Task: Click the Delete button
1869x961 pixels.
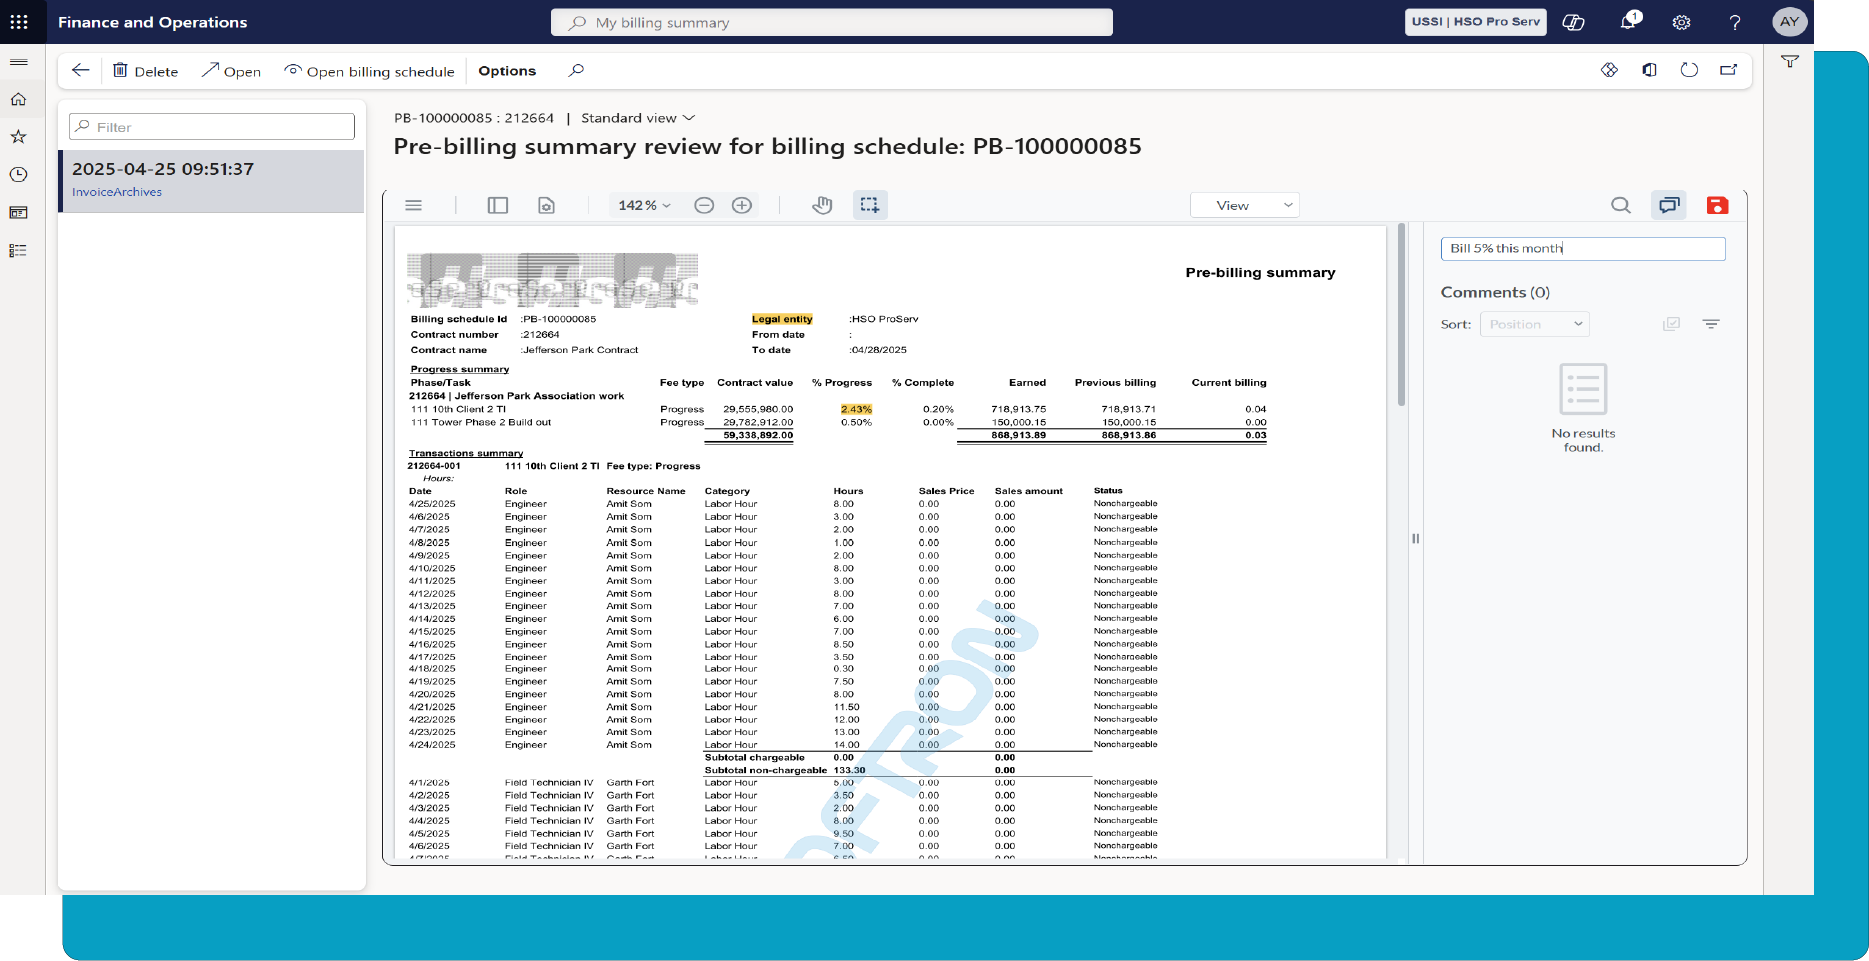Action: (145, 71)
